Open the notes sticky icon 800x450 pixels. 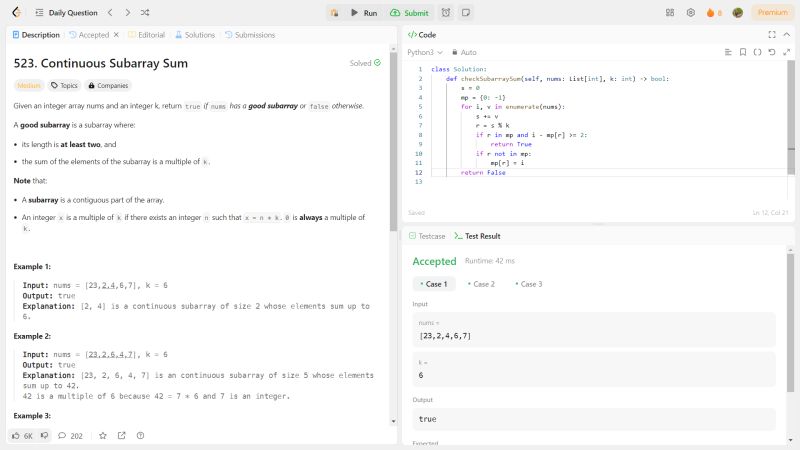tap(466, 13)
